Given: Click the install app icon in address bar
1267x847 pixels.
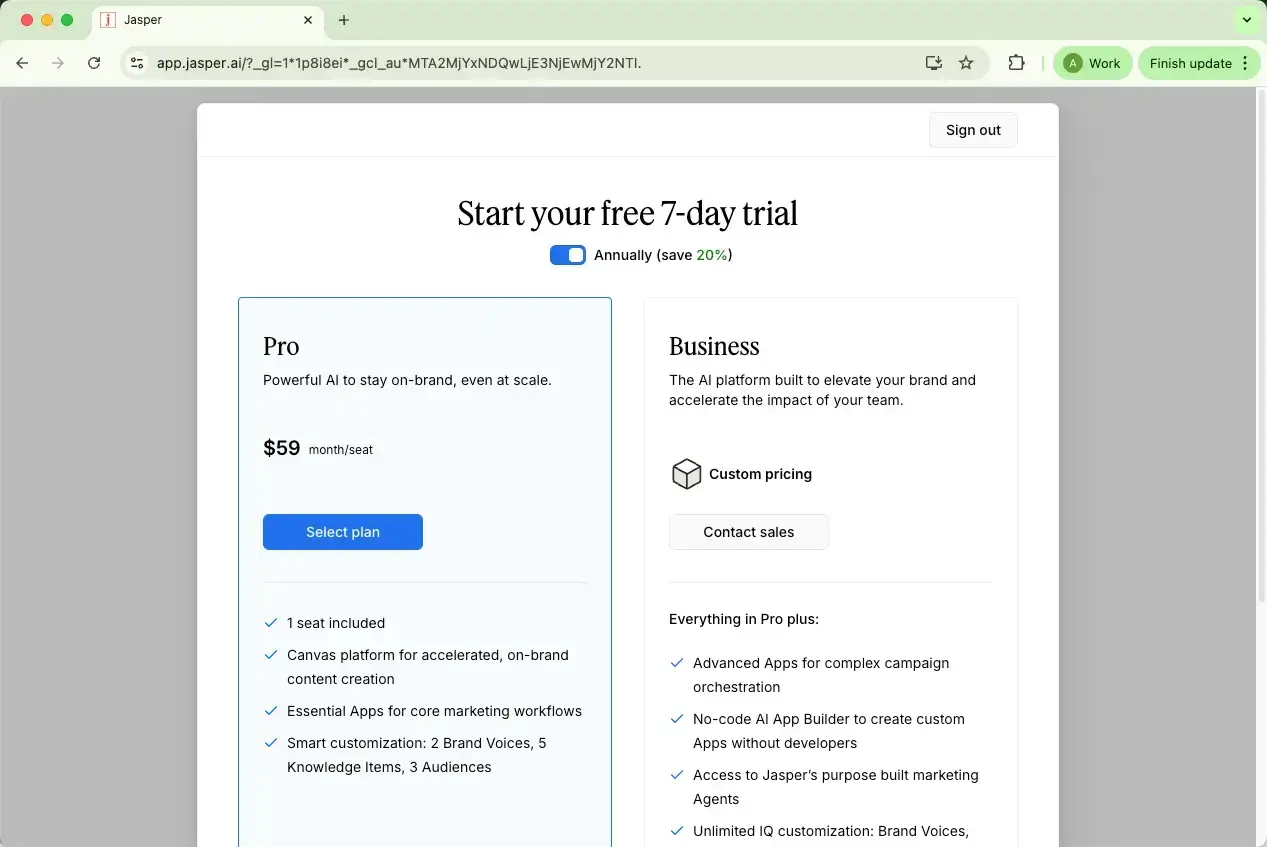Looking at the screenshot, I should click(x=933, y=63).
